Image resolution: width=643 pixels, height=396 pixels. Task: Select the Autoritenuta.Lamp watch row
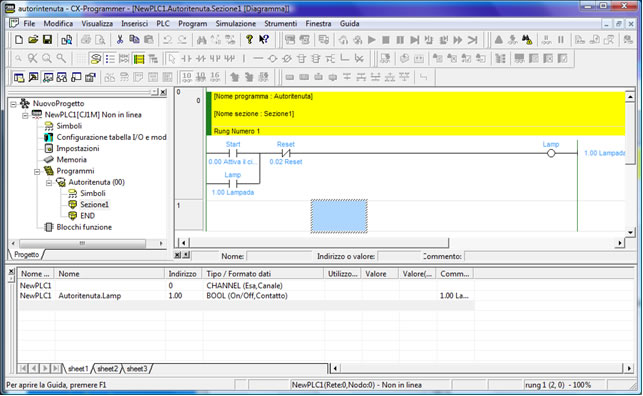[x=246, y=296]
